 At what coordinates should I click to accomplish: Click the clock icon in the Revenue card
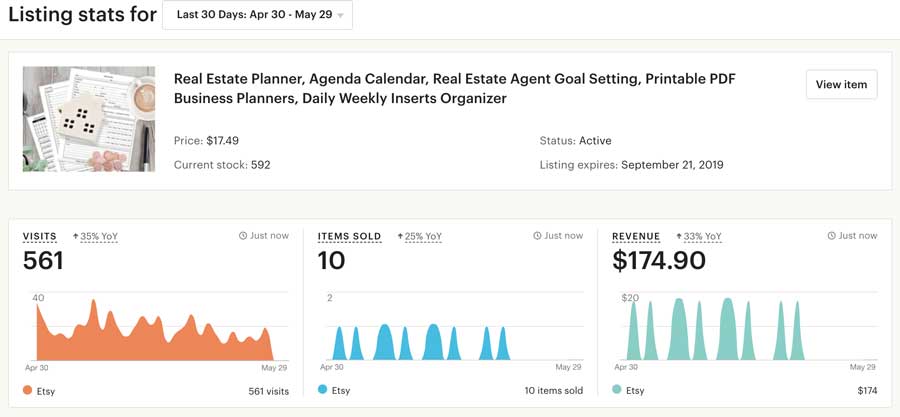tap(832, 236)
